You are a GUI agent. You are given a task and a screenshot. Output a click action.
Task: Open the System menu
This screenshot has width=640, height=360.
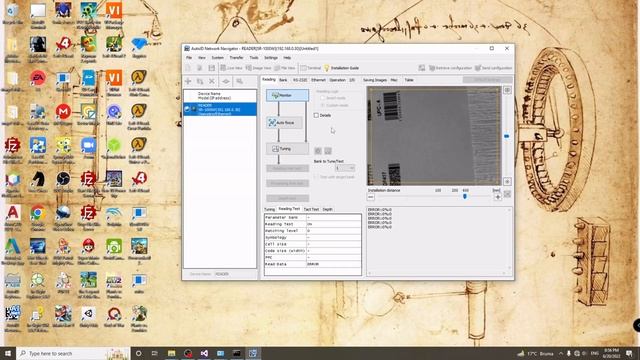(217, 58)
